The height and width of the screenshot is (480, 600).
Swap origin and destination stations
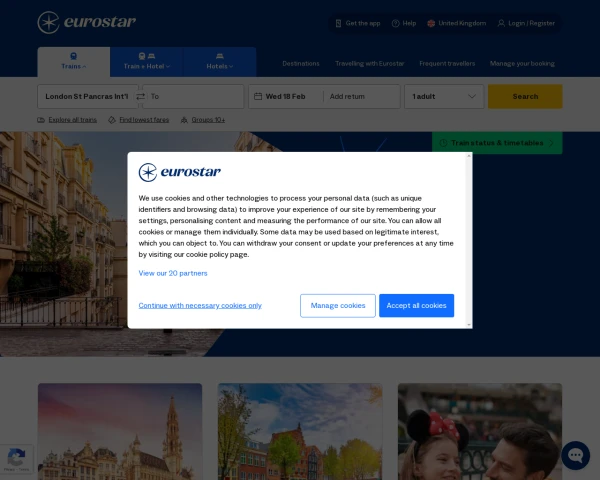coord(140,96)
